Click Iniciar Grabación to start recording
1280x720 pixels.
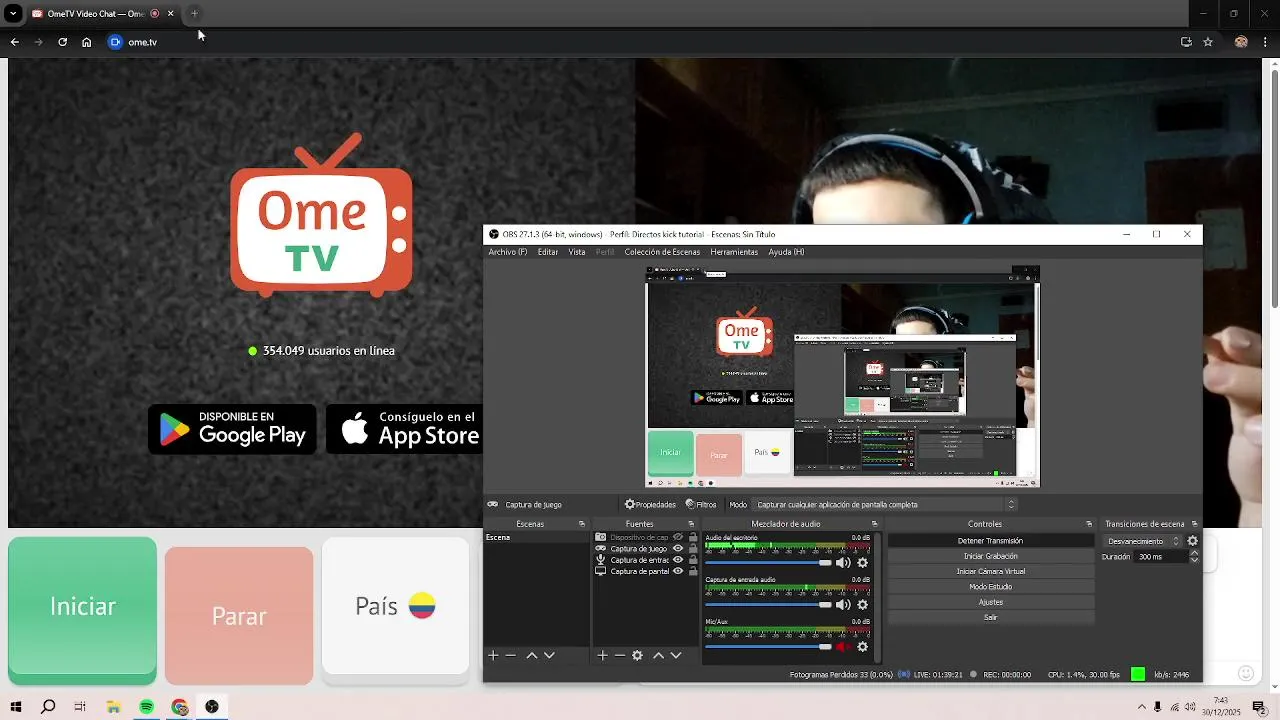click(990, 556)
